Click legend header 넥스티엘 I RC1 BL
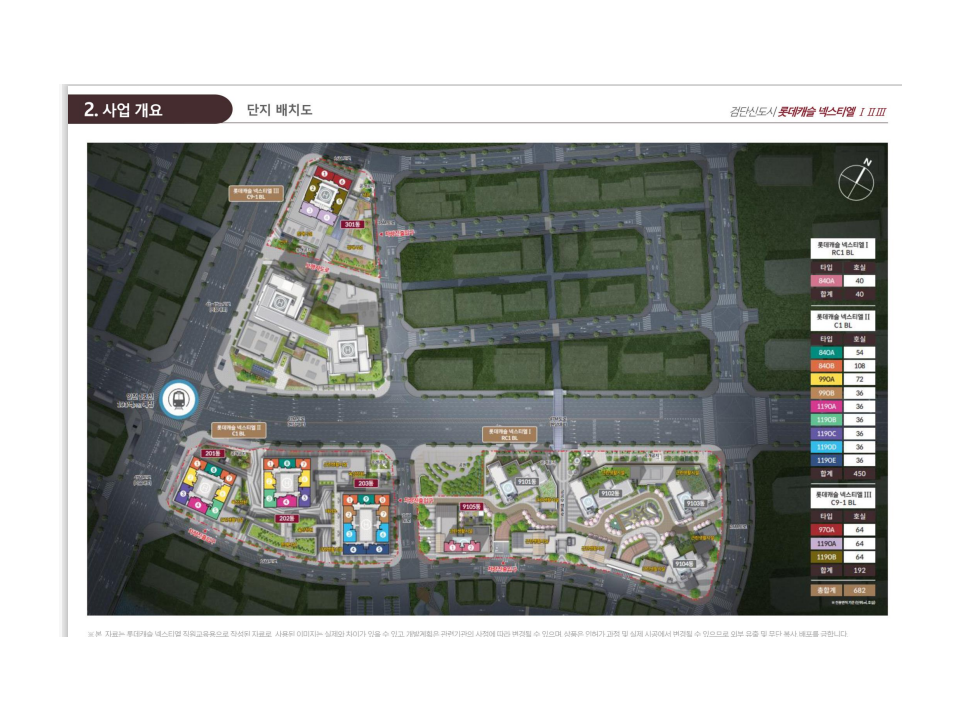960x720 pixels. pos(842,248)
